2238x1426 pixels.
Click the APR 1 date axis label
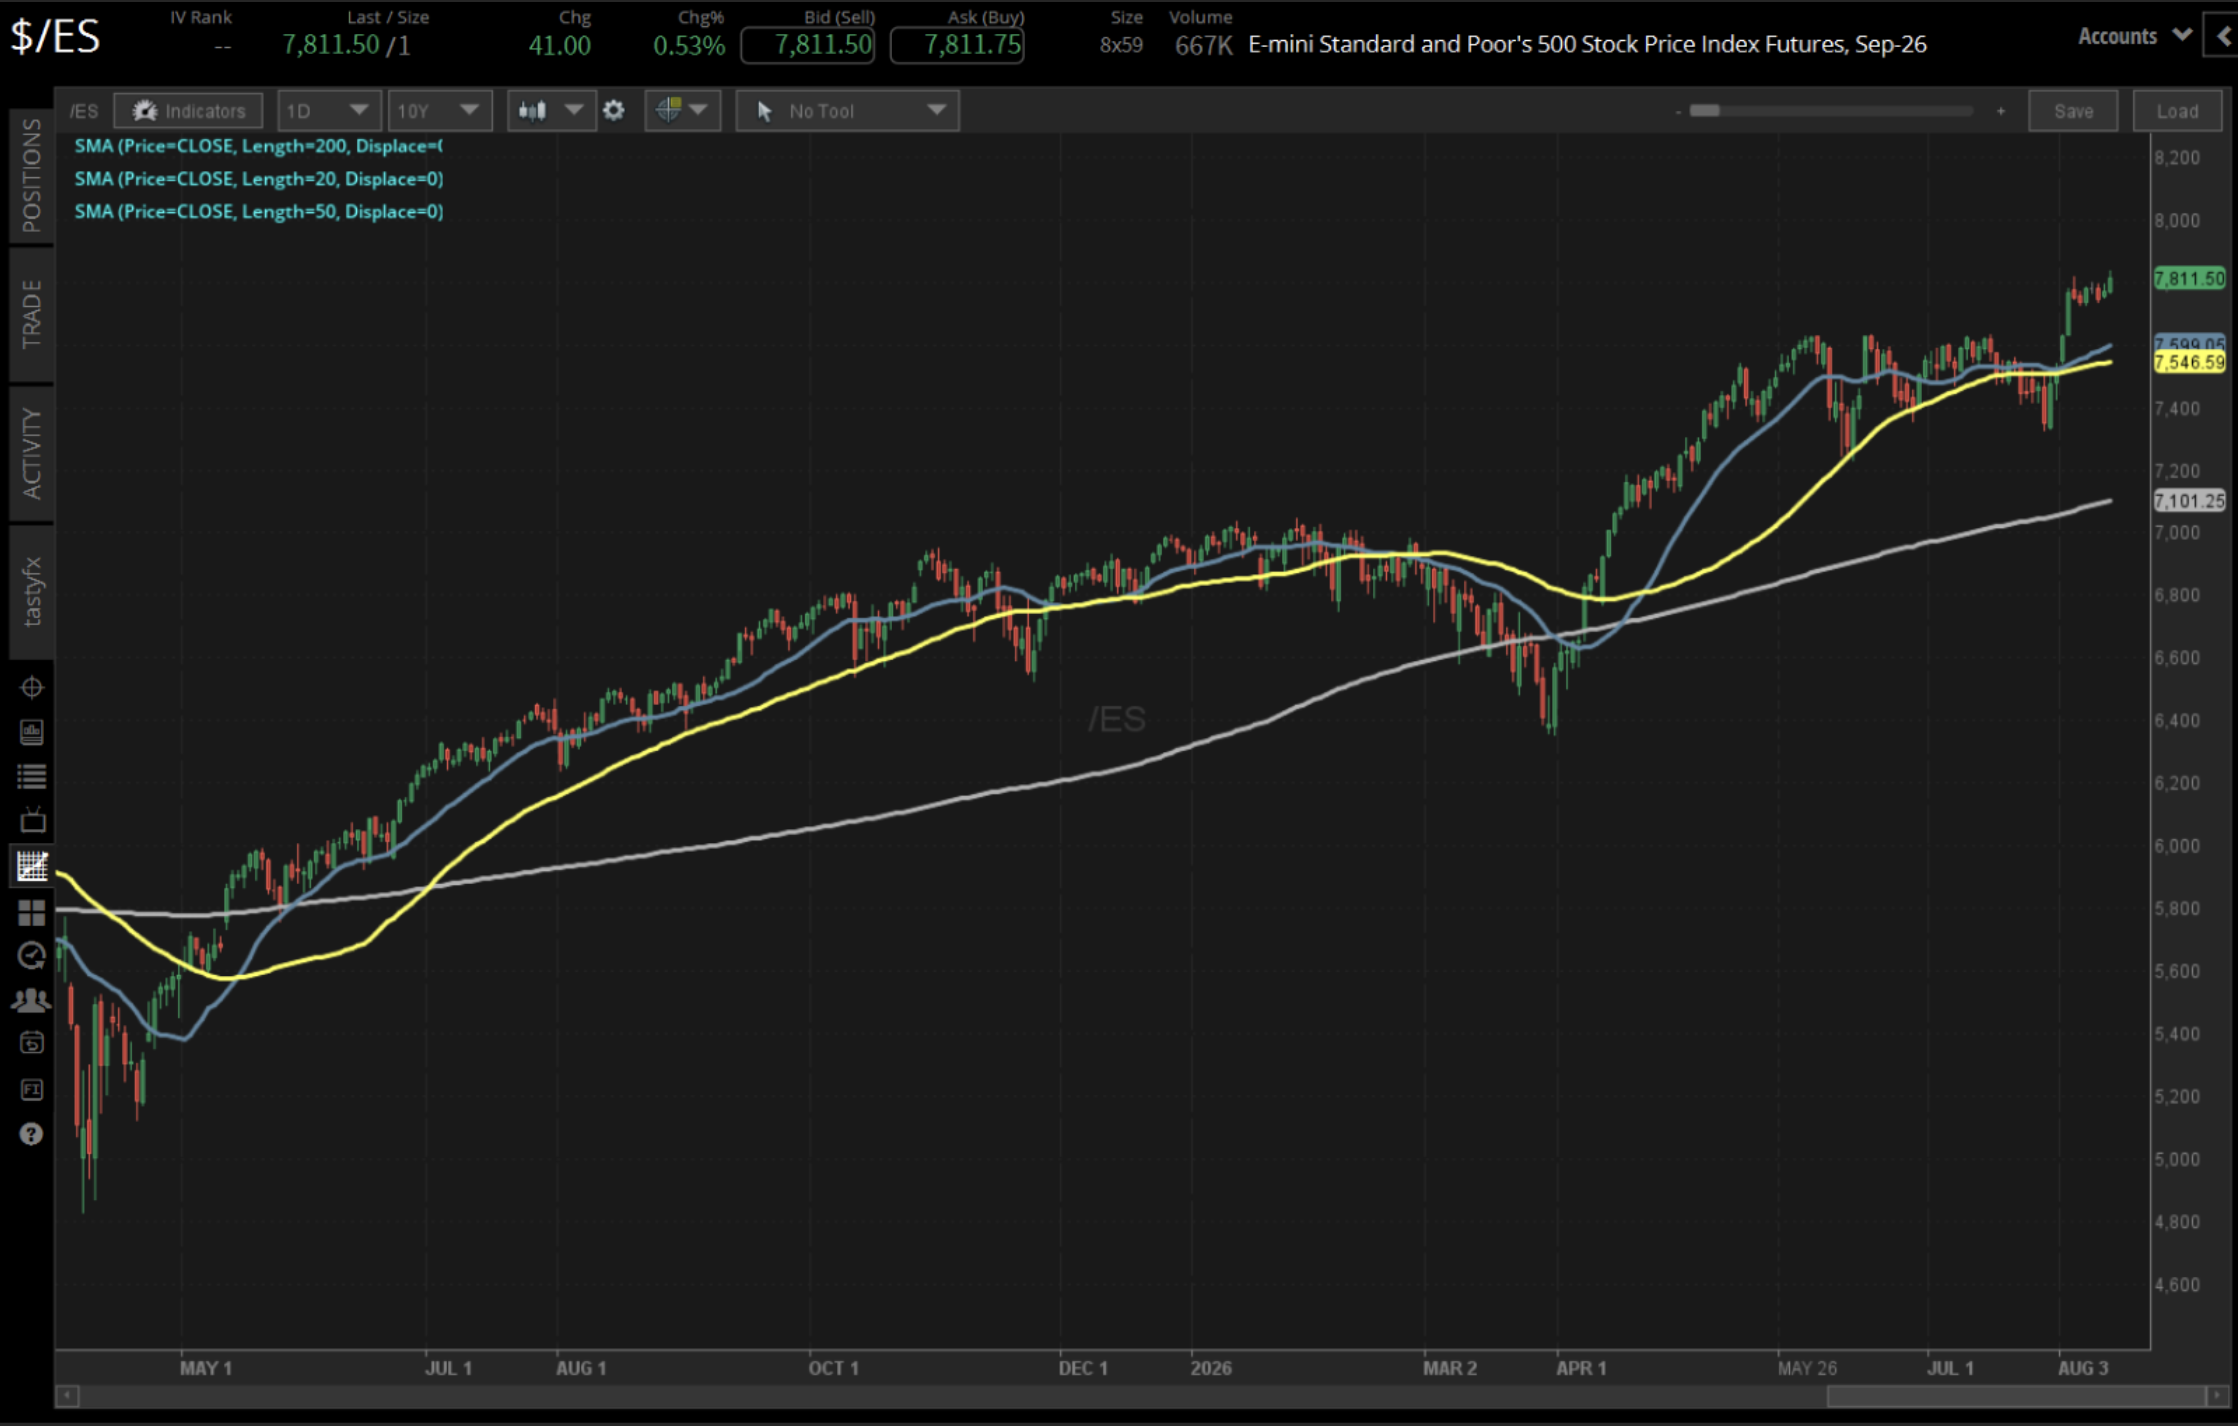click(1581, 1367)
